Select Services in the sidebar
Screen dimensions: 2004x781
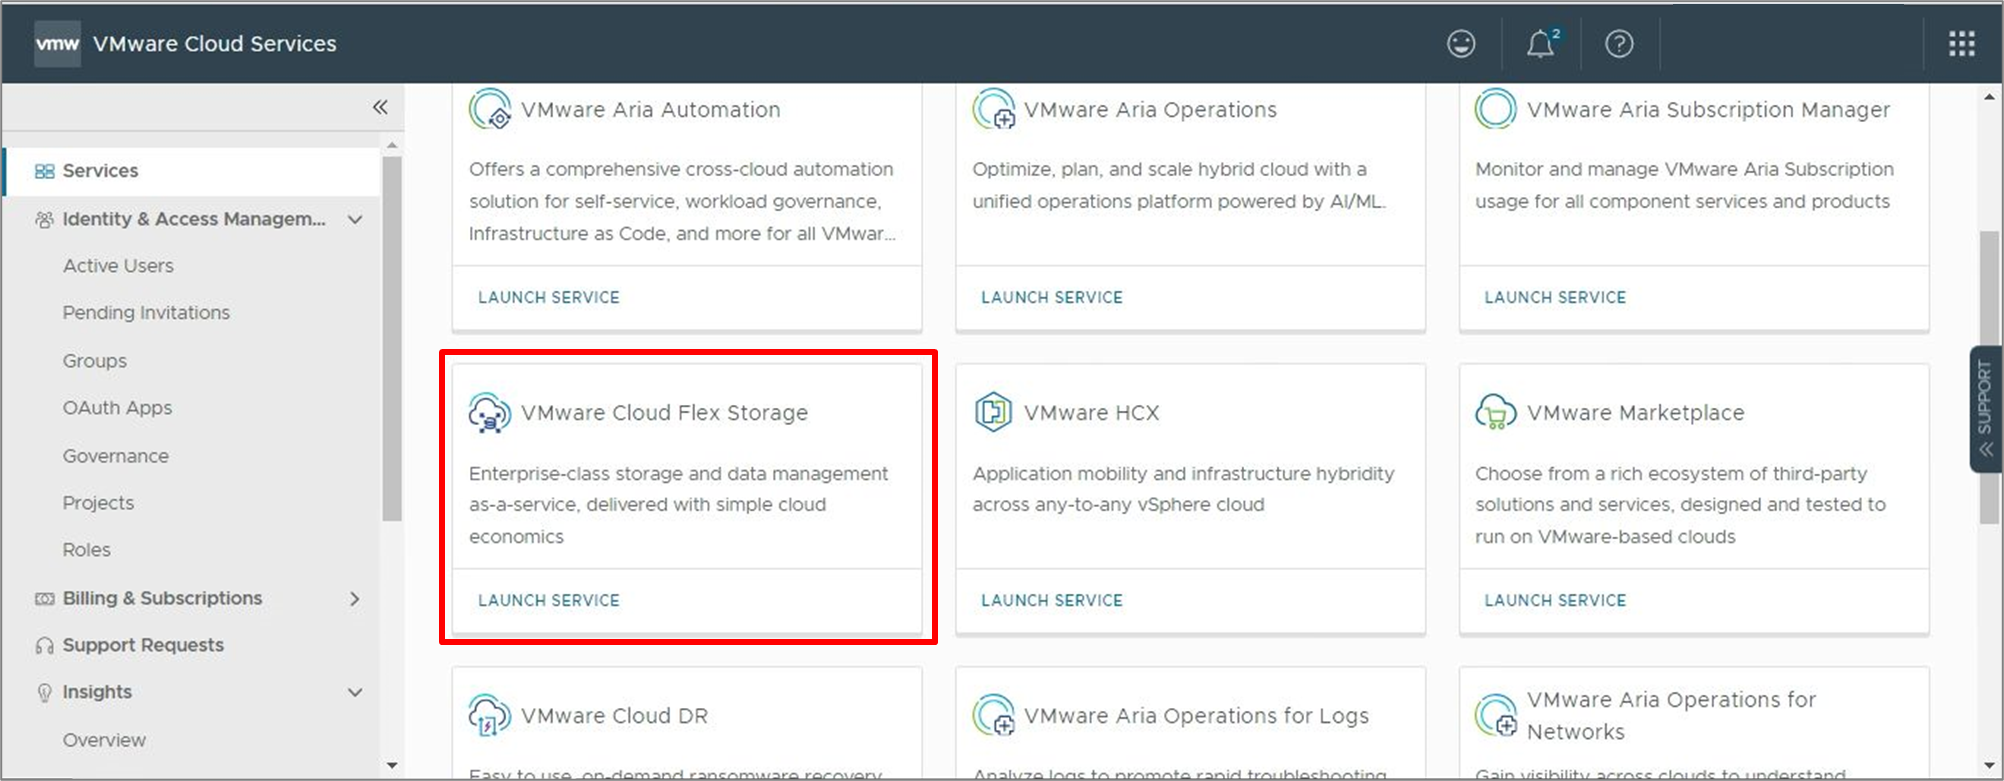tap(192, 171)
